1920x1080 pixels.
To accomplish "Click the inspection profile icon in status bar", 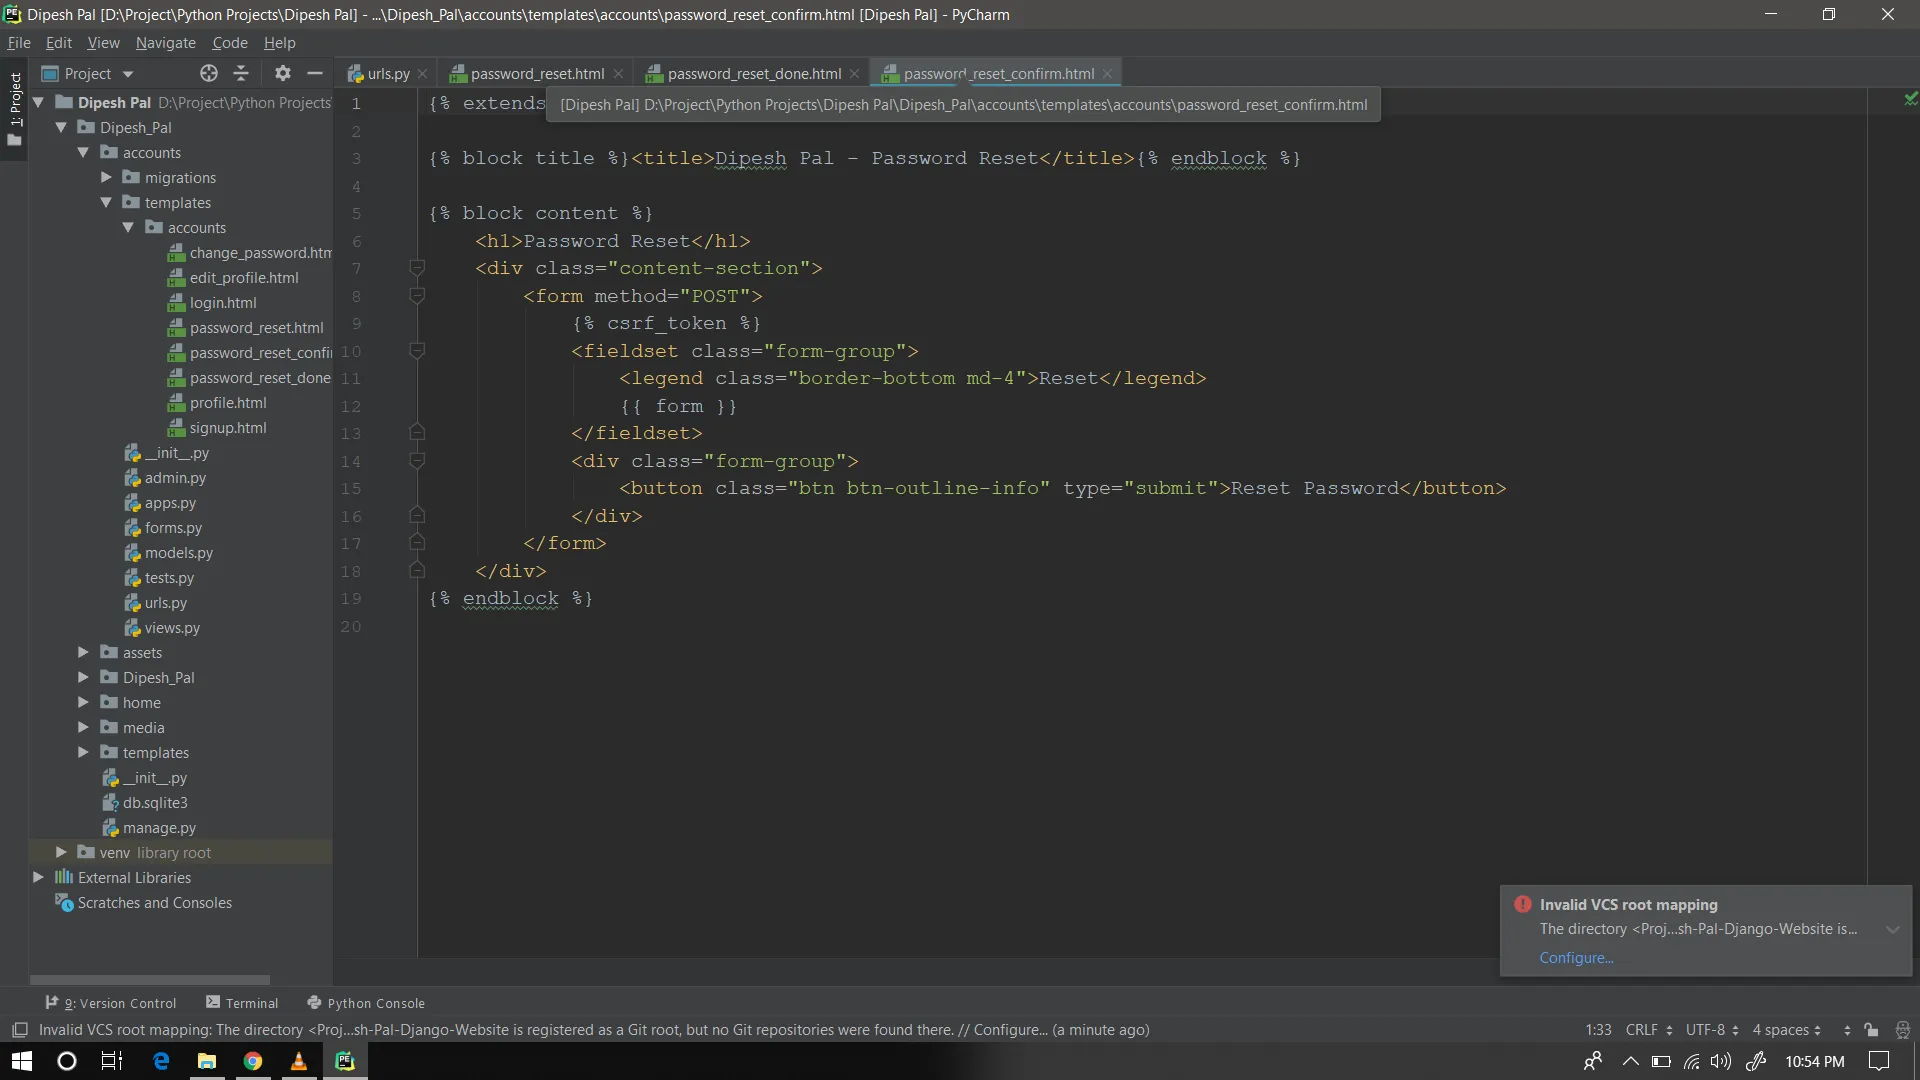I will click(x=1902, y=1030).
